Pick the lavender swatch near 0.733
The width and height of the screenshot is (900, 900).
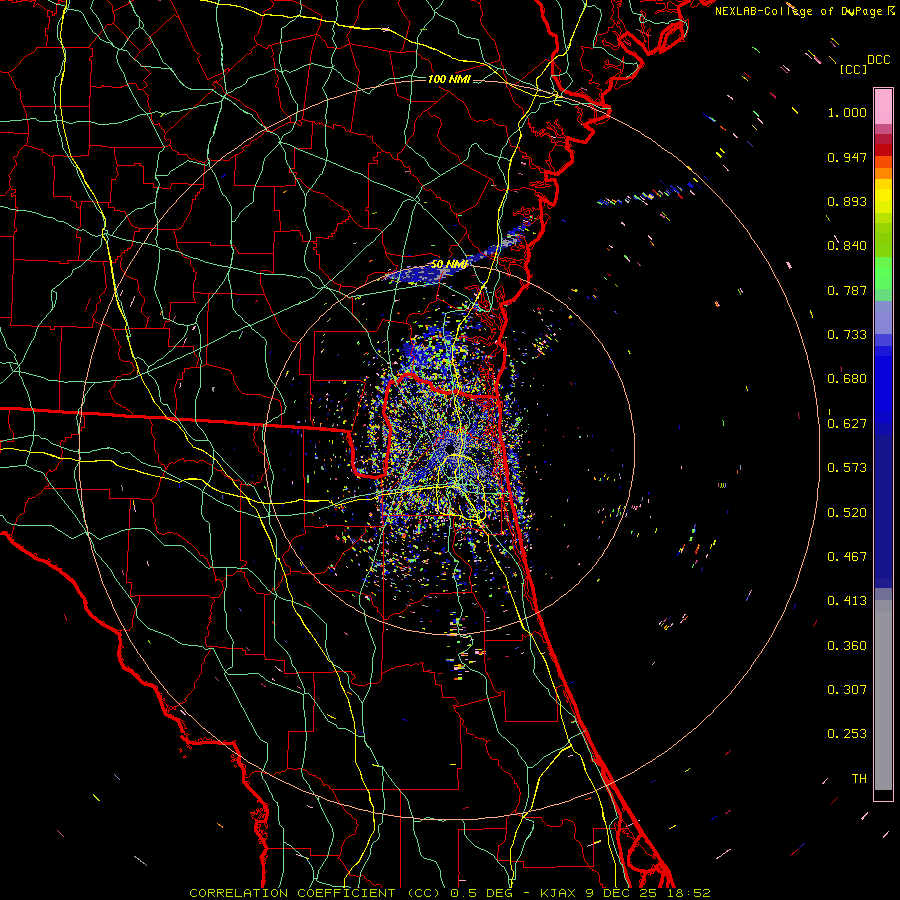click(x=883, y=318)
